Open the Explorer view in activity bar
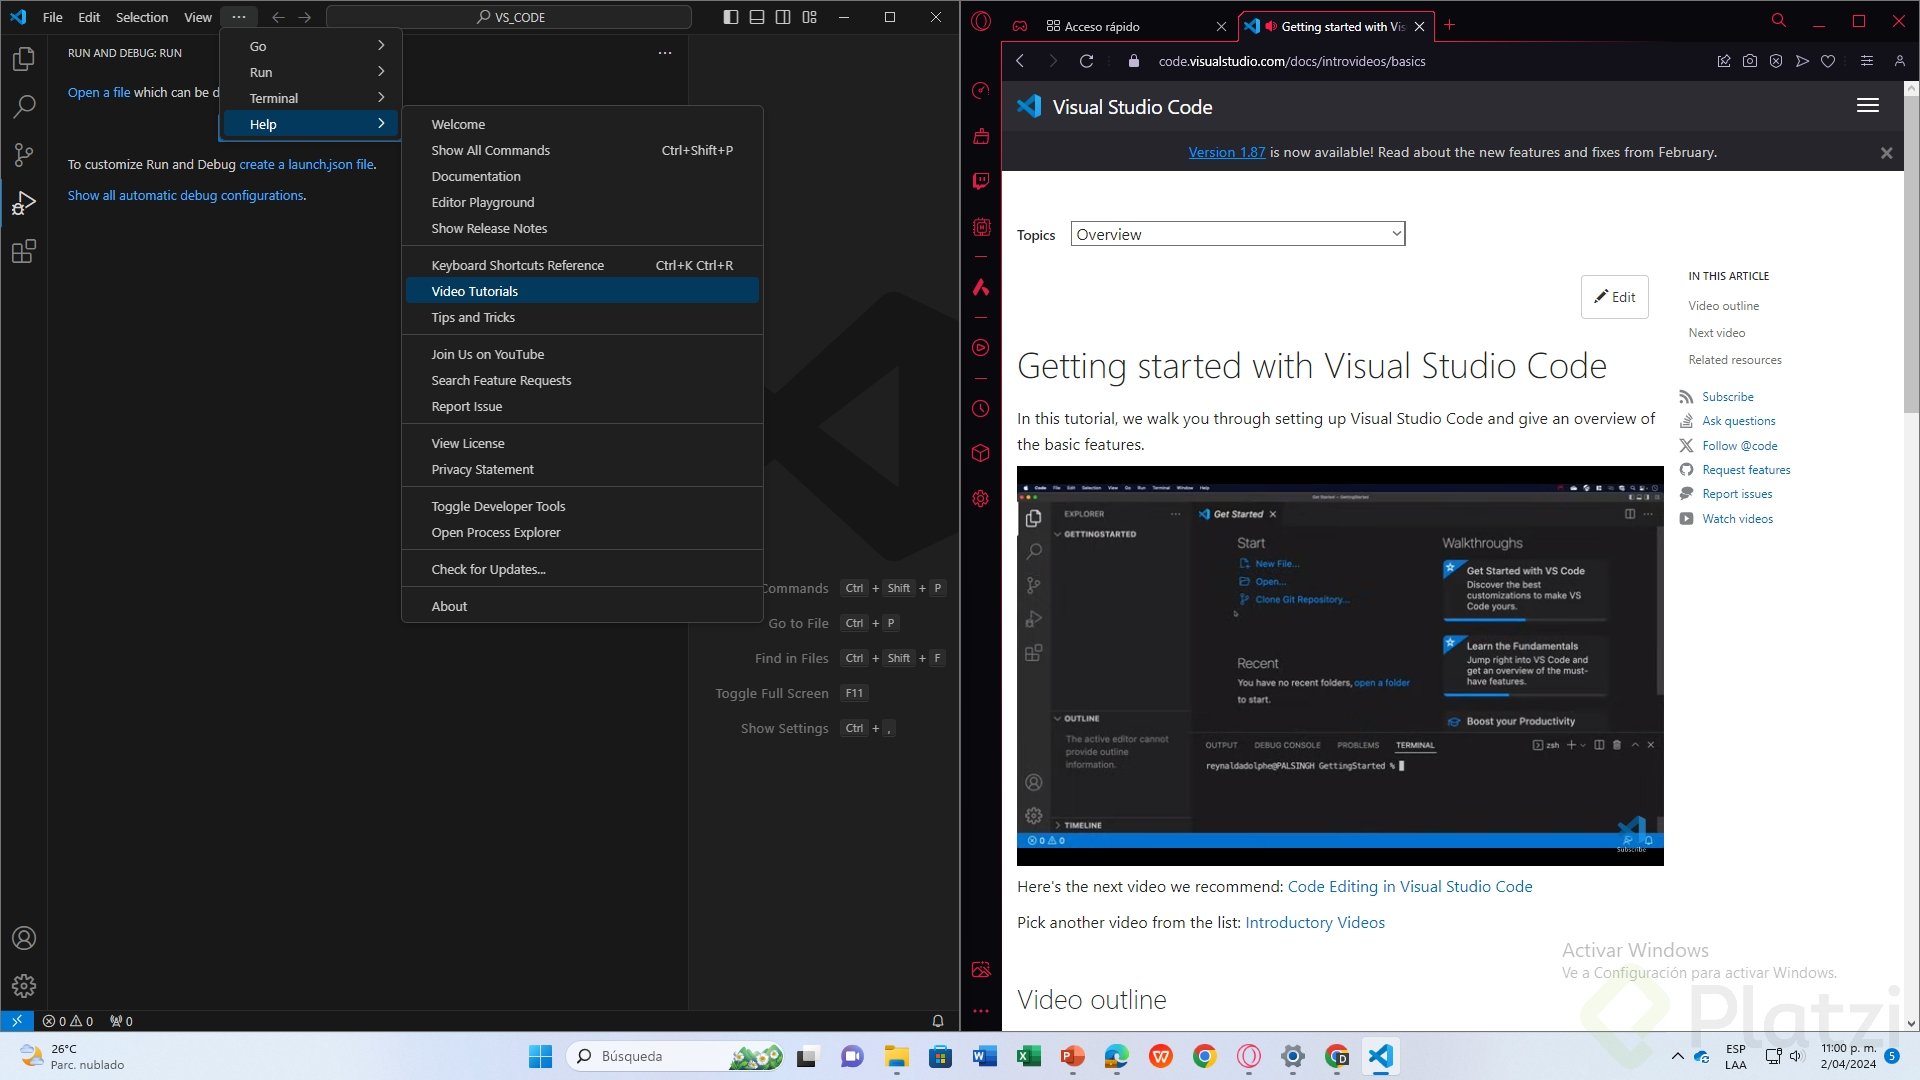The width and height of the screenshot is (1920, 1080). (x=24, y=59)
